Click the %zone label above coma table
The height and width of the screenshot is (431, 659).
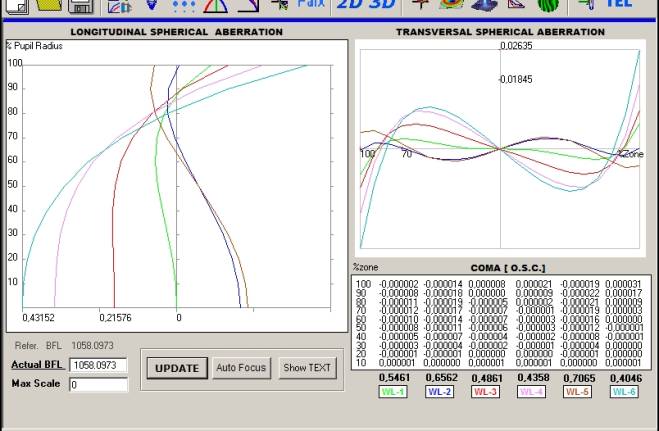(365, 267)
